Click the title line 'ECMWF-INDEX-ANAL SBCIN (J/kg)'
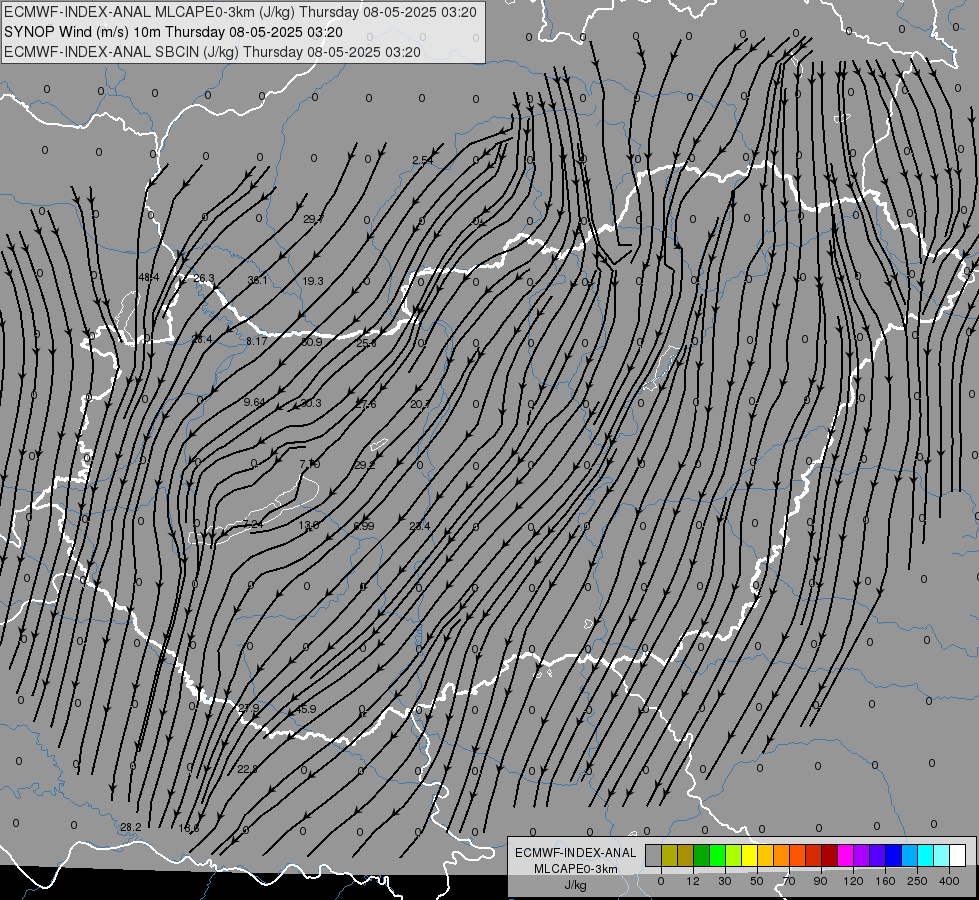Image resolution: width=979 pixels, height=900 pixels. 122,52
